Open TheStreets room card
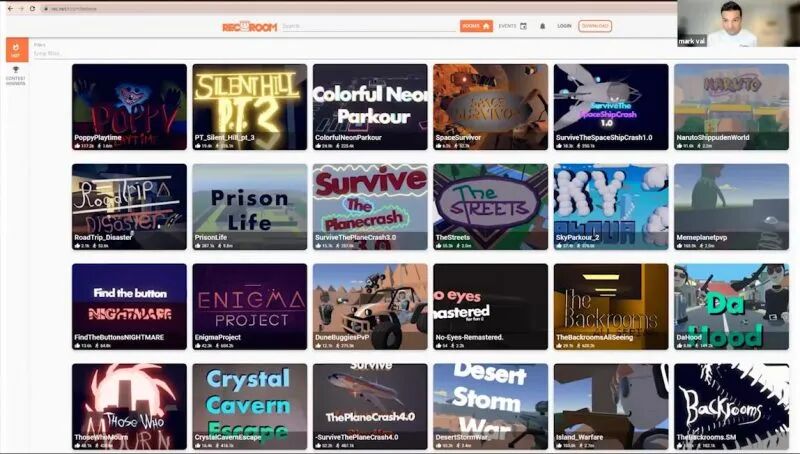The width and height of the screenshot is (800, 454). point(490,207)
